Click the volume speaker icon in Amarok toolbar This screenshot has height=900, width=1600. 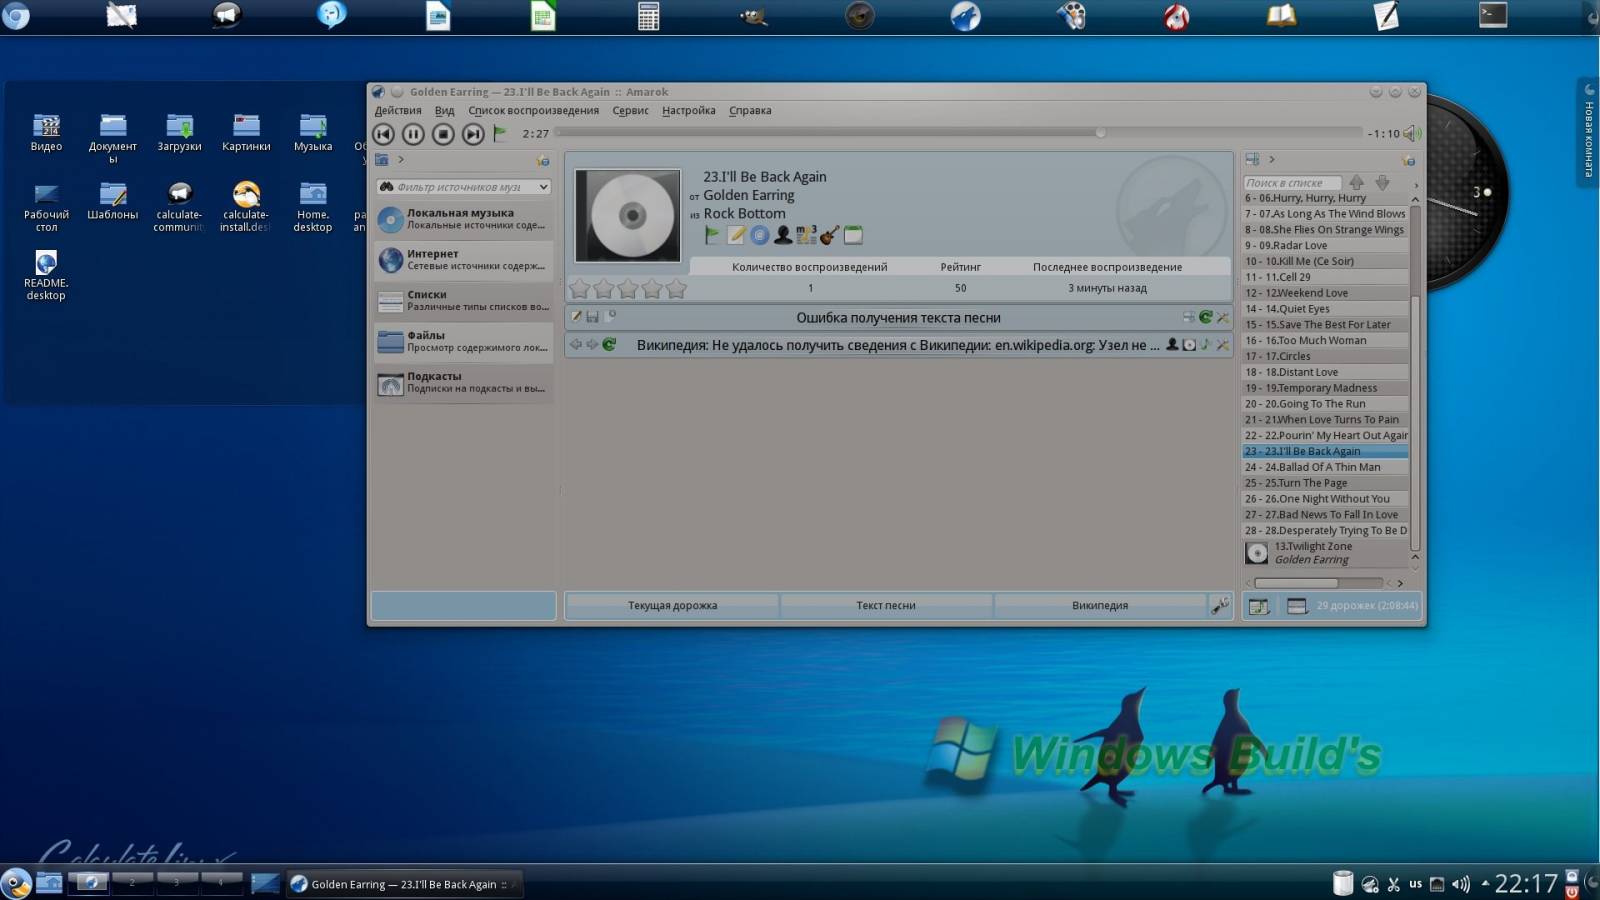coord(1412,133)
